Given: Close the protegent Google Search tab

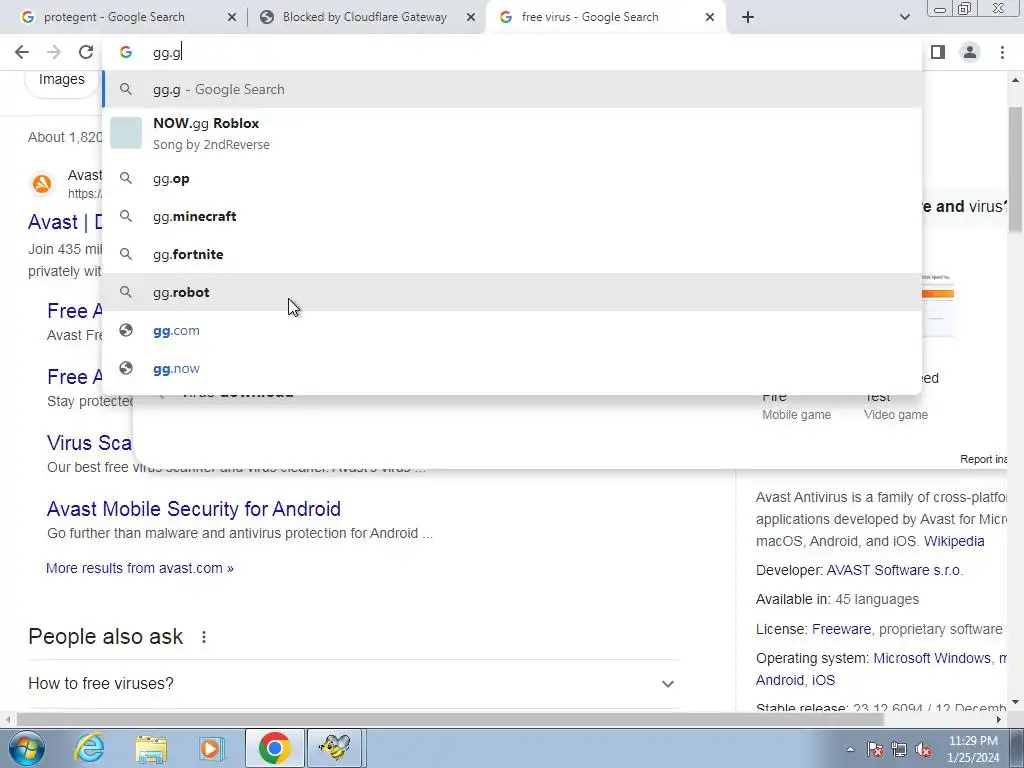Looking at the screenshot, I should click(x=232, y=18).
